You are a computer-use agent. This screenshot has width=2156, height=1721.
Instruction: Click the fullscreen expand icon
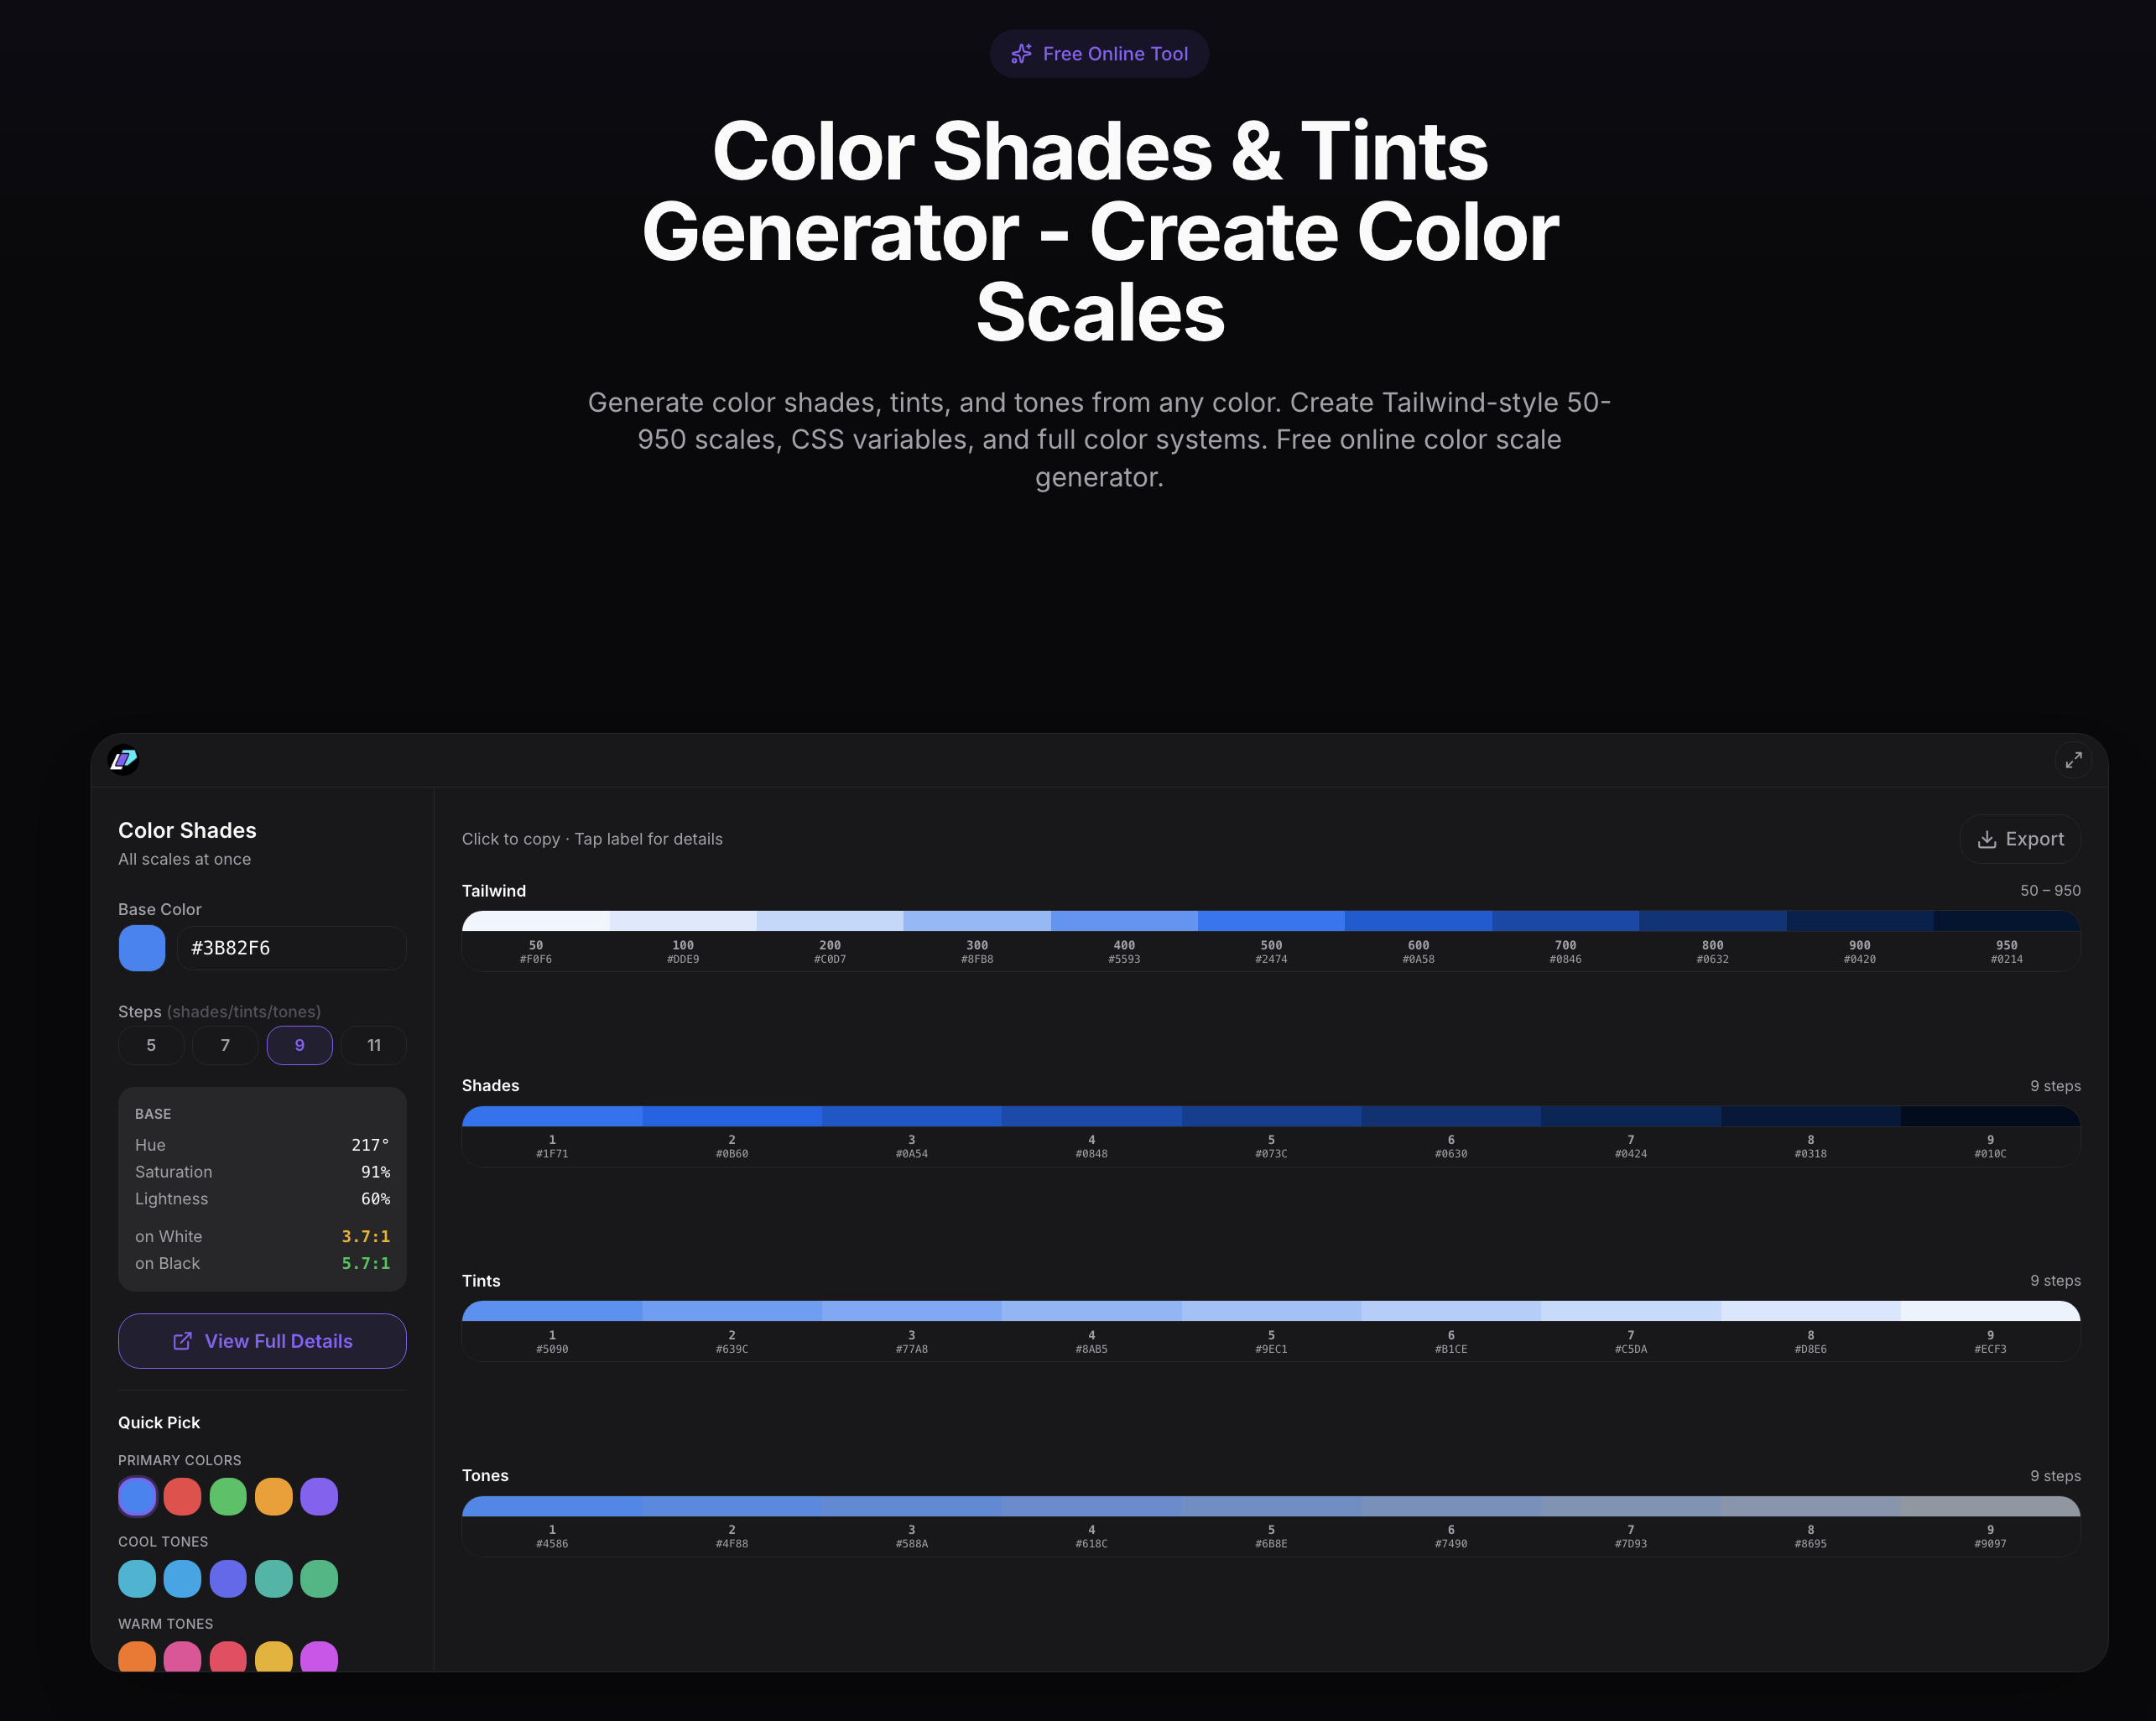click(2073, 760)
